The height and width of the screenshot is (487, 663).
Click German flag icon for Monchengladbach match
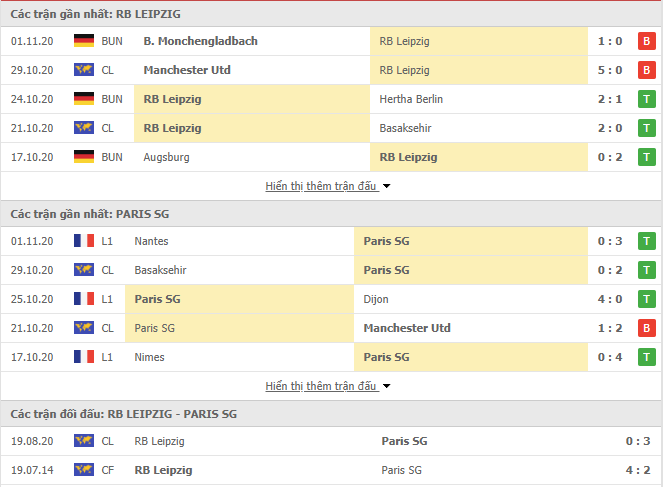84,41
